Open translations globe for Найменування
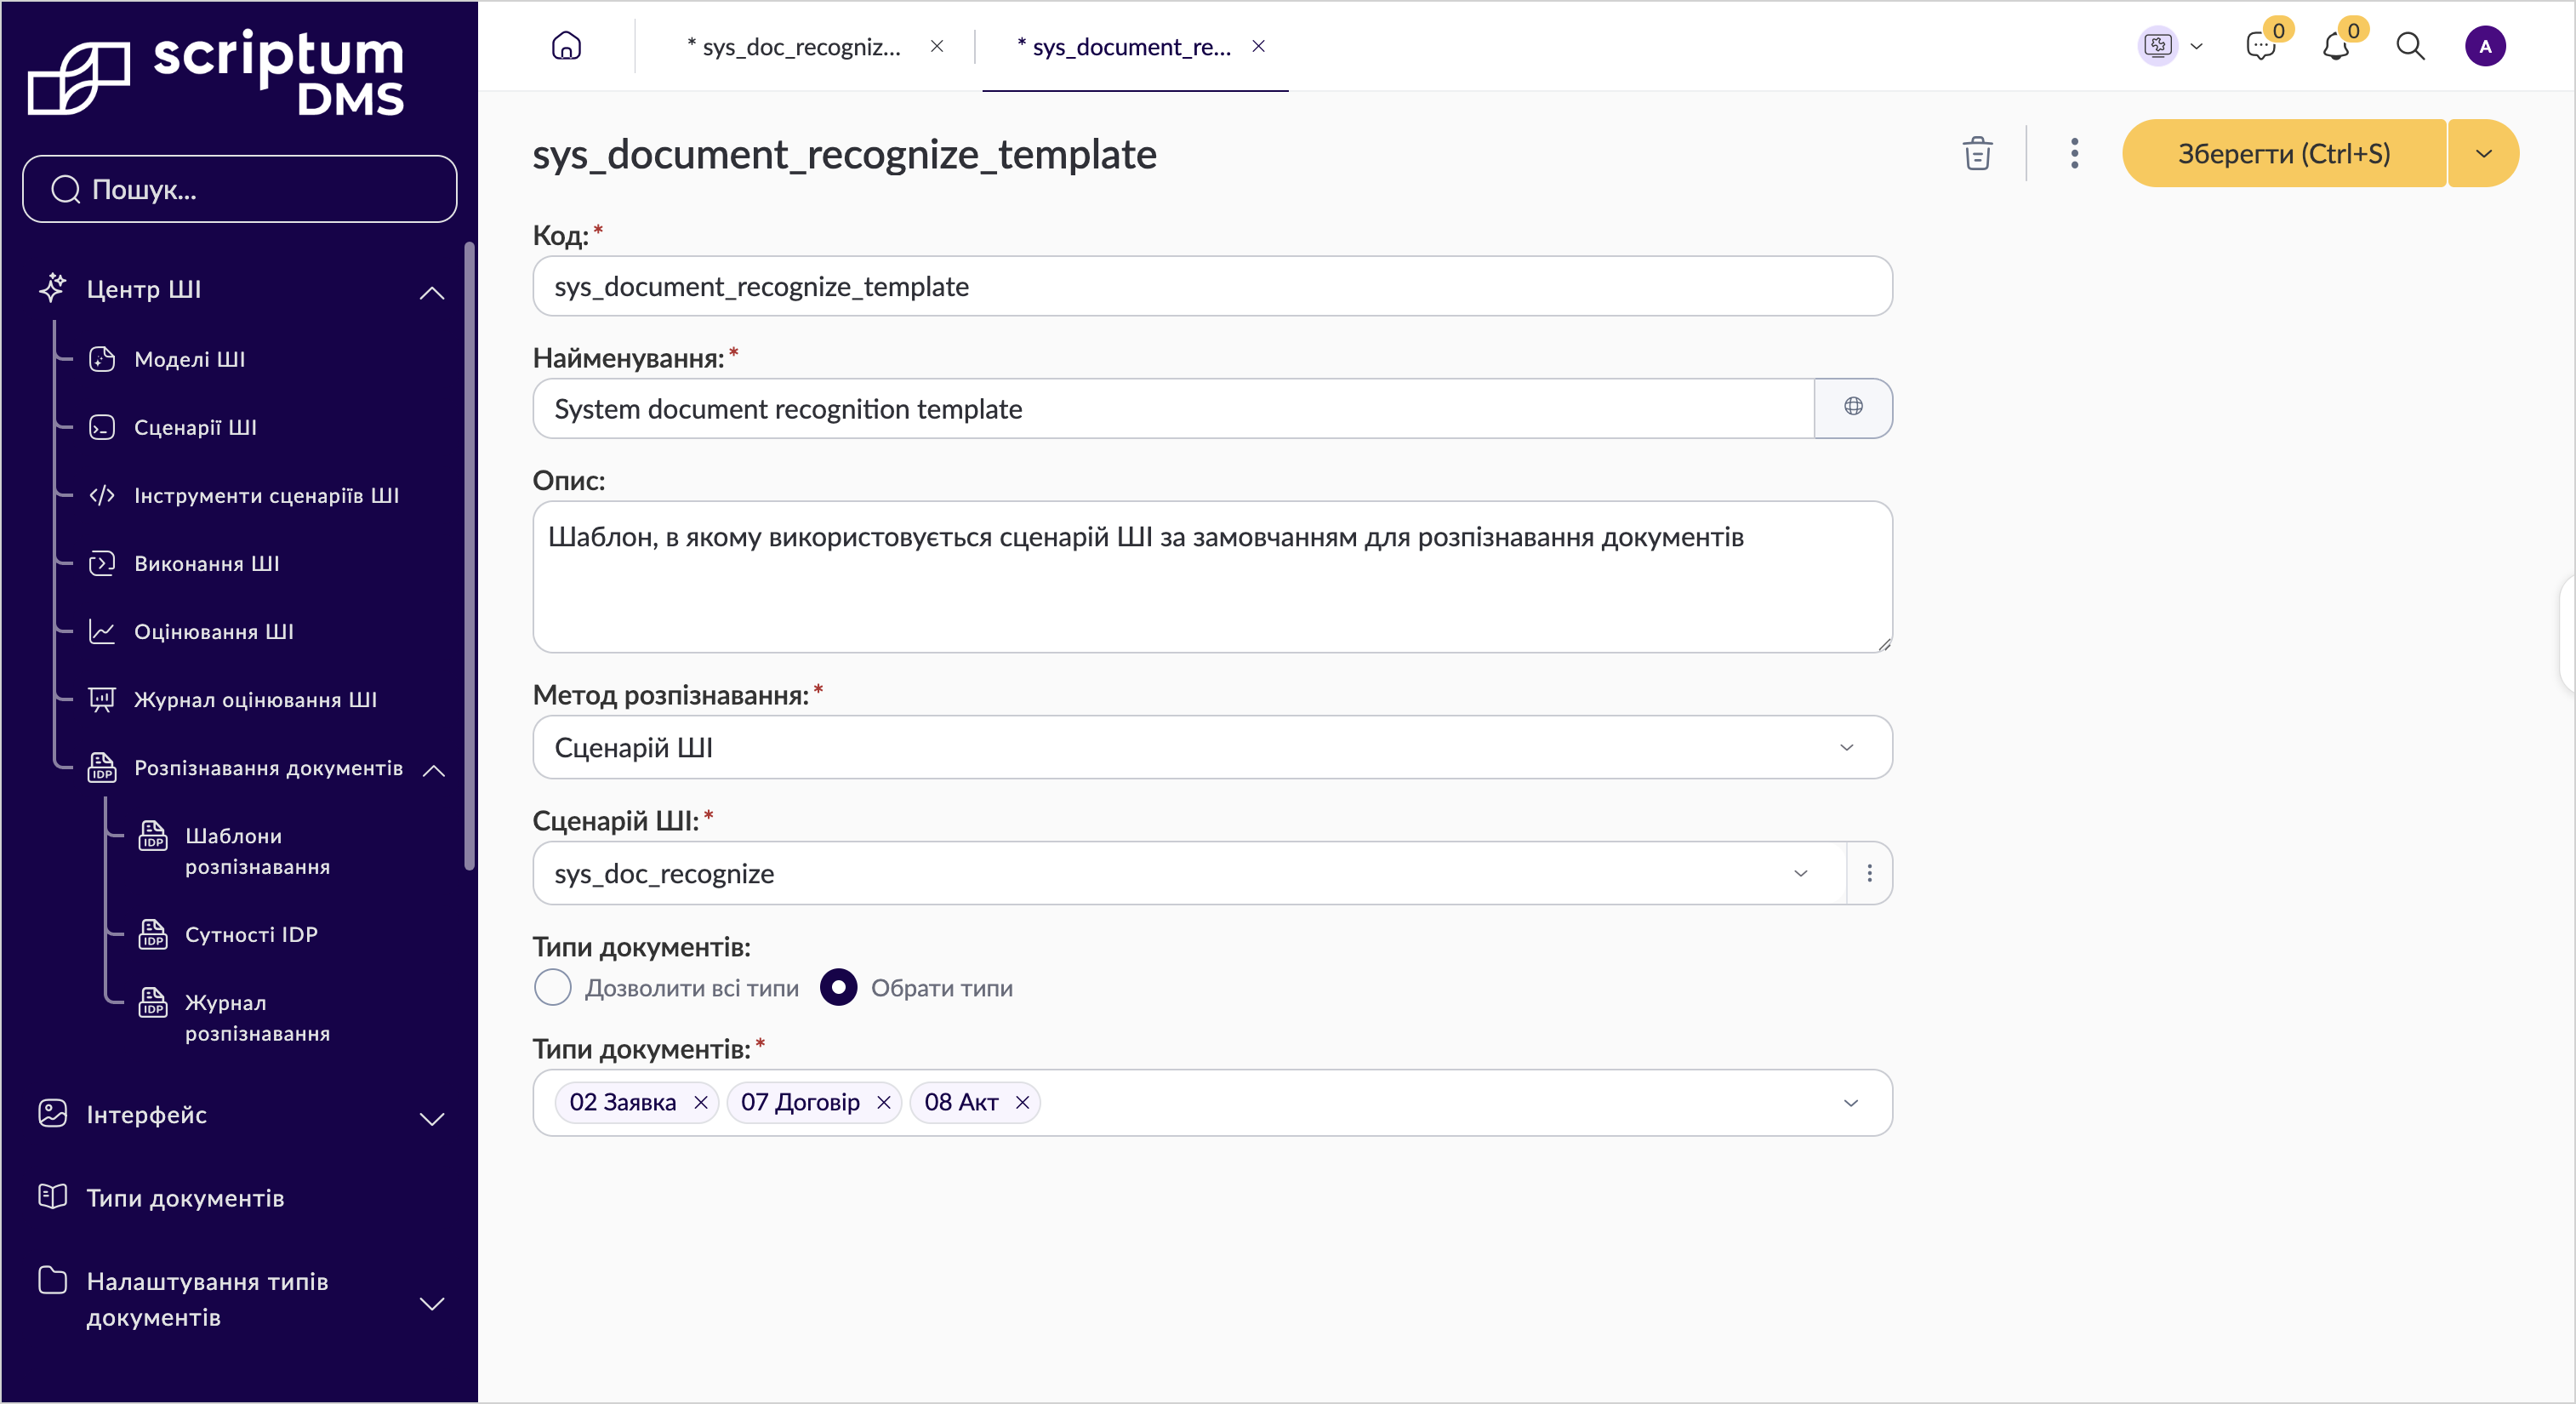 [x=1853, y=407]
